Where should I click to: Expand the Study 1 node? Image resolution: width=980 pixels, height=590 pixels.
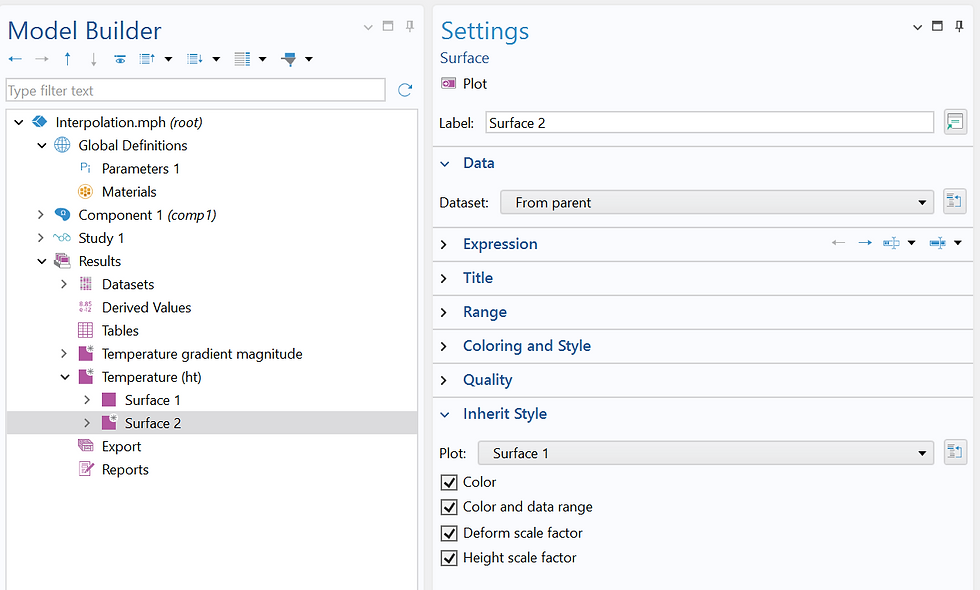tap(41, 238)
